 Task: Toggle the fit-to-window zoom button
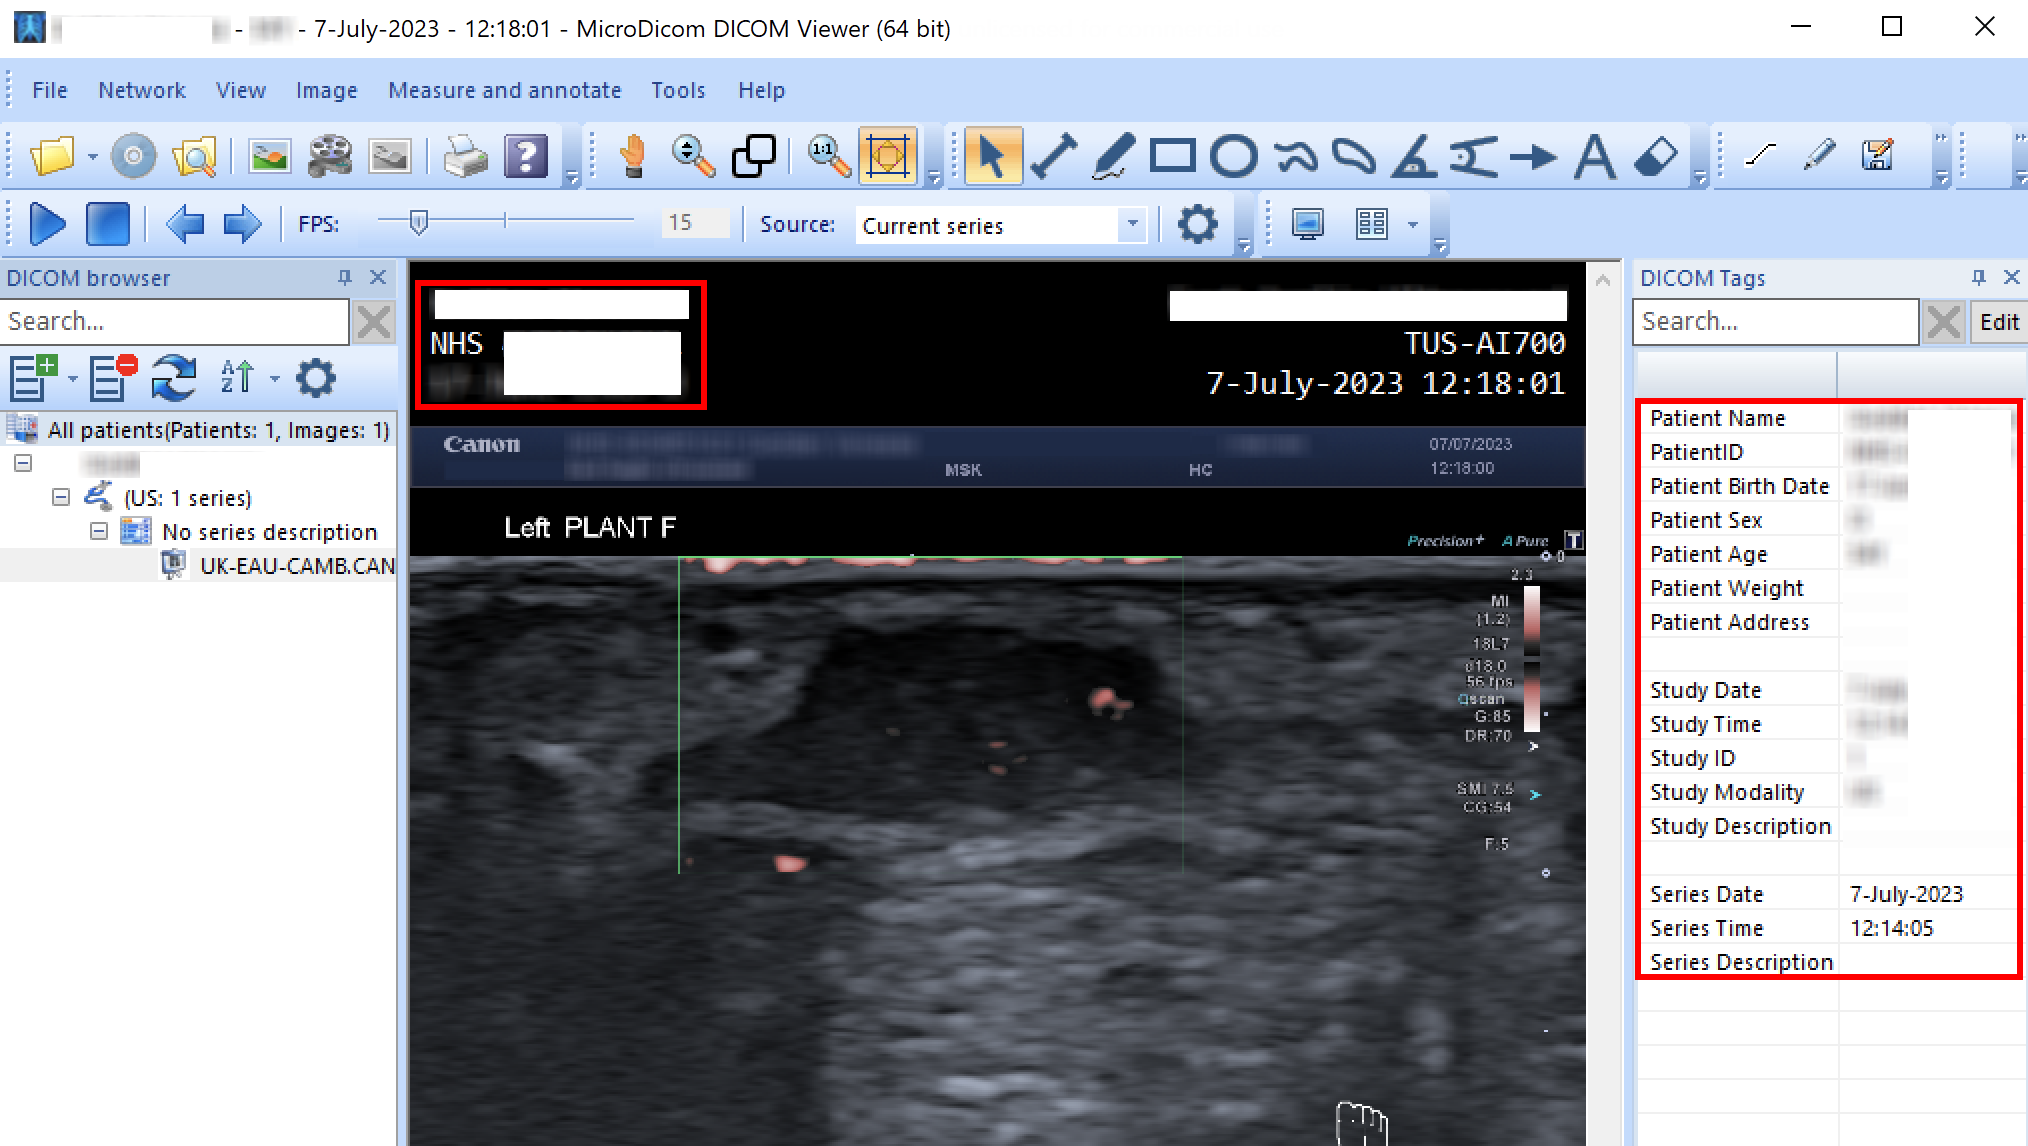coord(887,156)
